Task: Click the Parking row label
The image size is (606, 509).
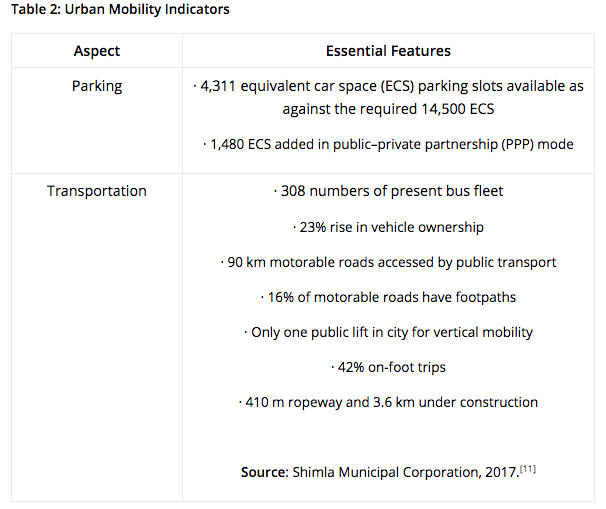Action: [97, 86]
